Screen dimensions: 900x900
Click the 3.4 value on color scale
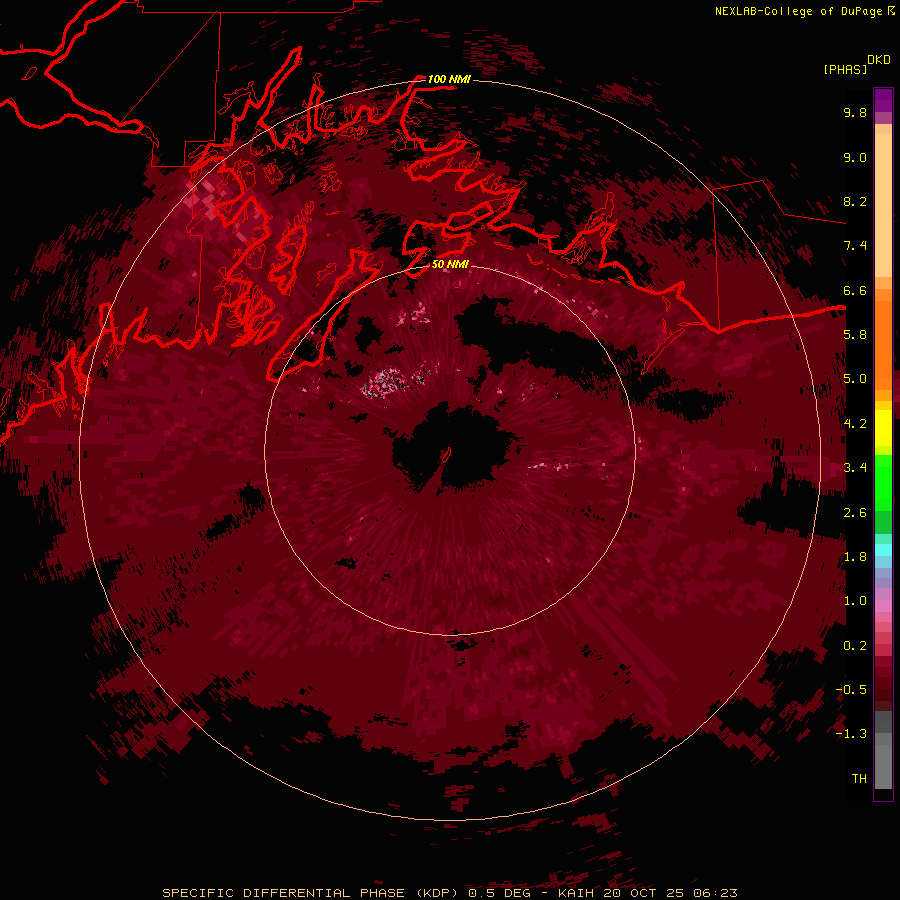point(855,468)
